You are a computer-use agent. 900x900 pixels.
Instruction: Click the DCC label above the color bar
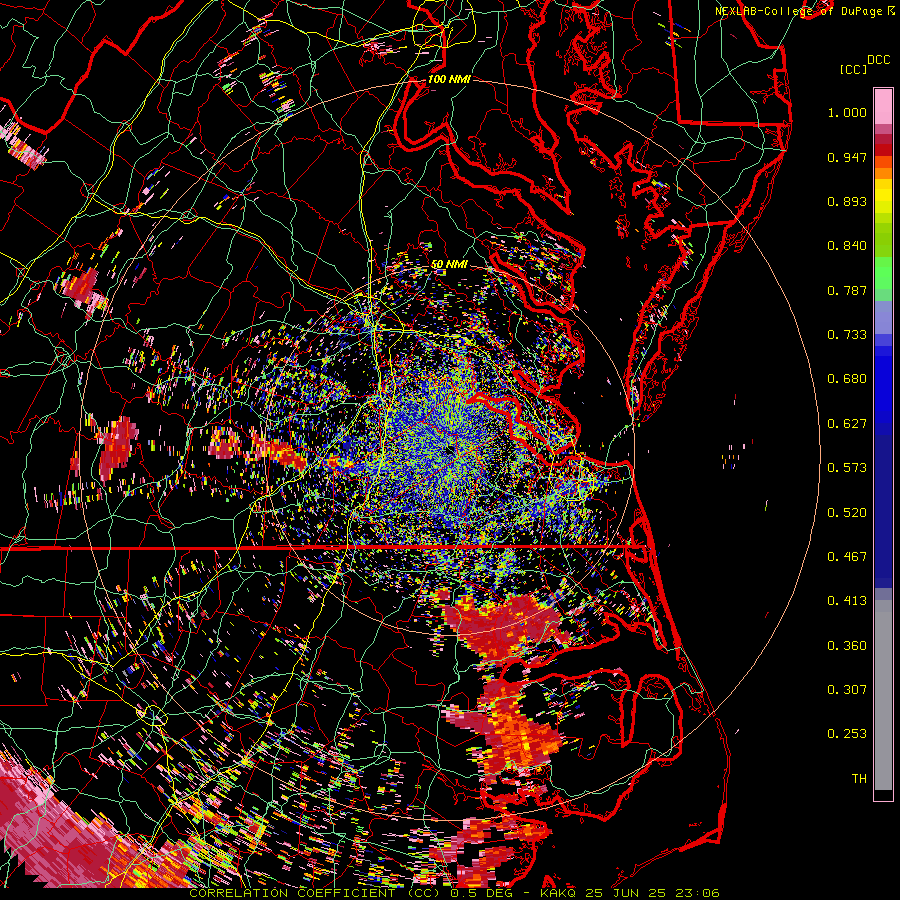coord(878,60)
